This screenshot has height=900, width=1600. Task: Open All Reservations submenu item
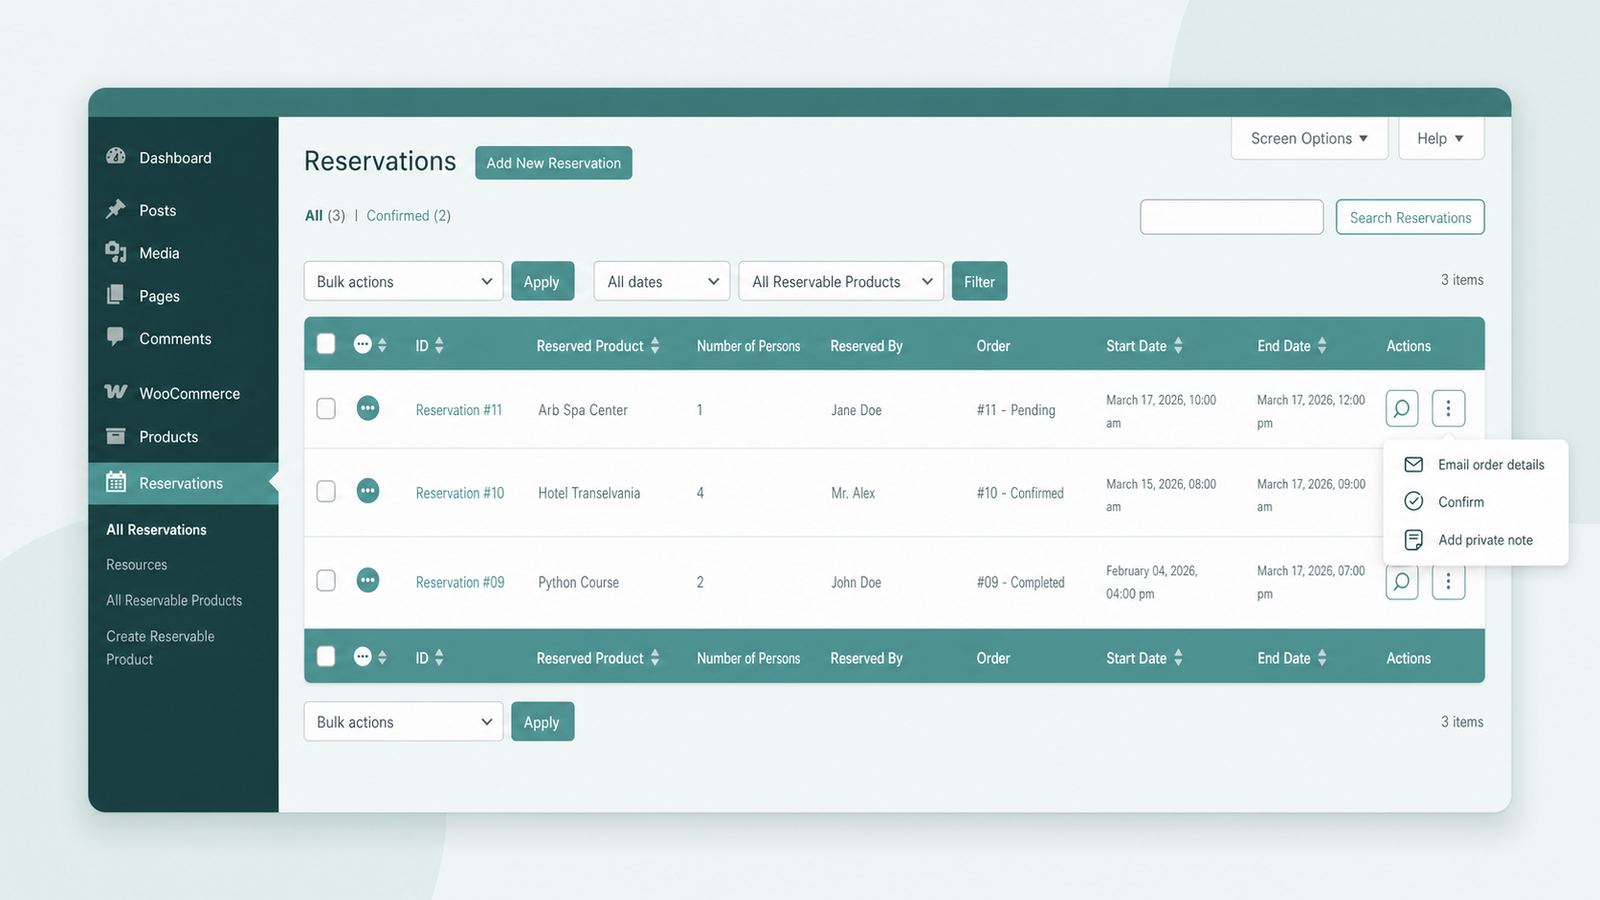point(156,529)
